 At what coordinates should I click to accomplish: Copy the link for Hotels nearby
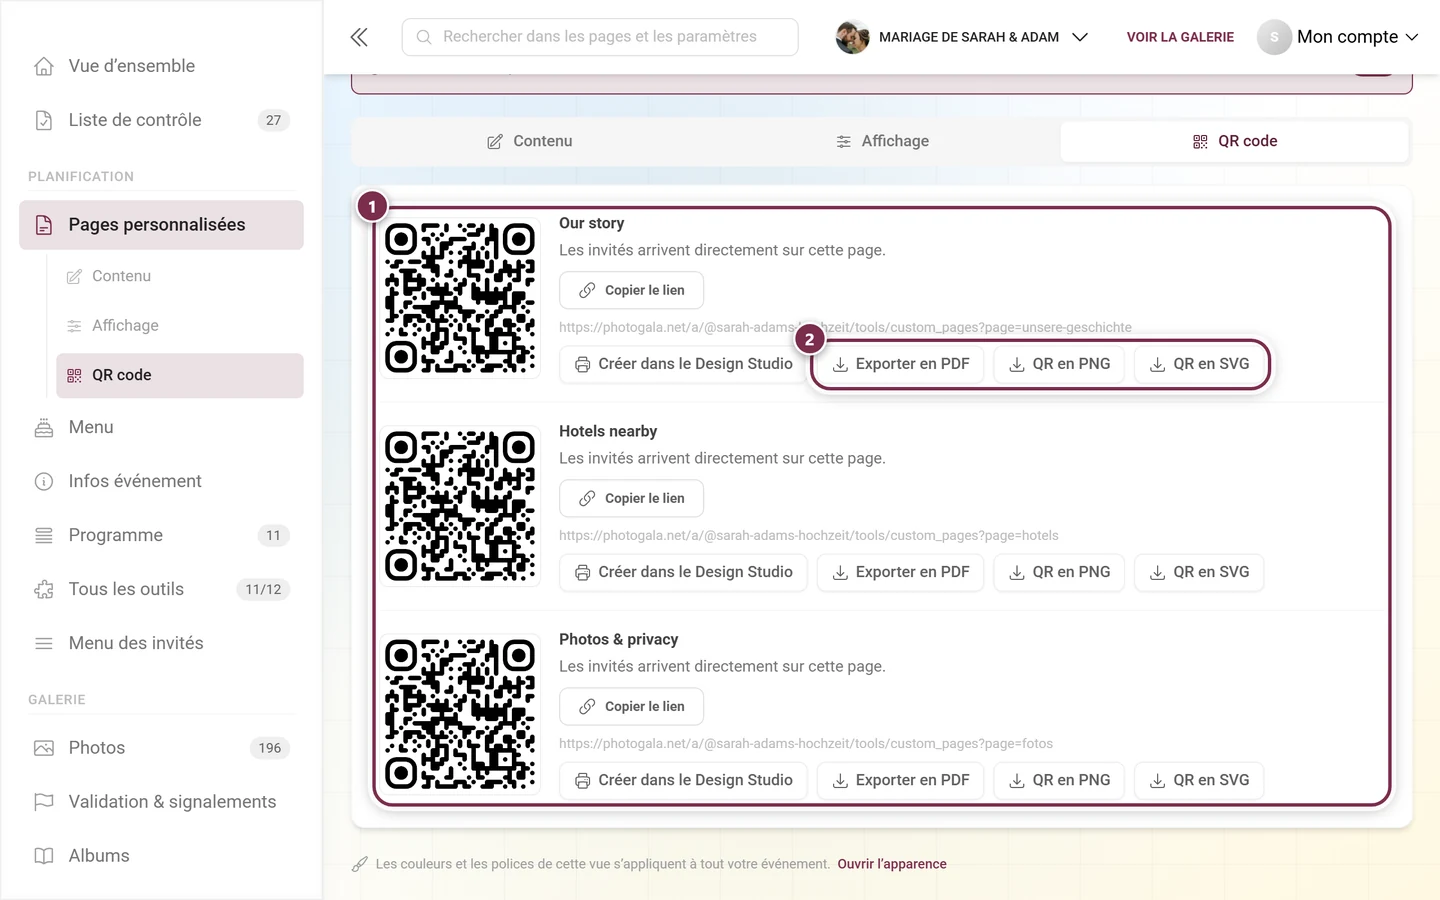(631, 498)
